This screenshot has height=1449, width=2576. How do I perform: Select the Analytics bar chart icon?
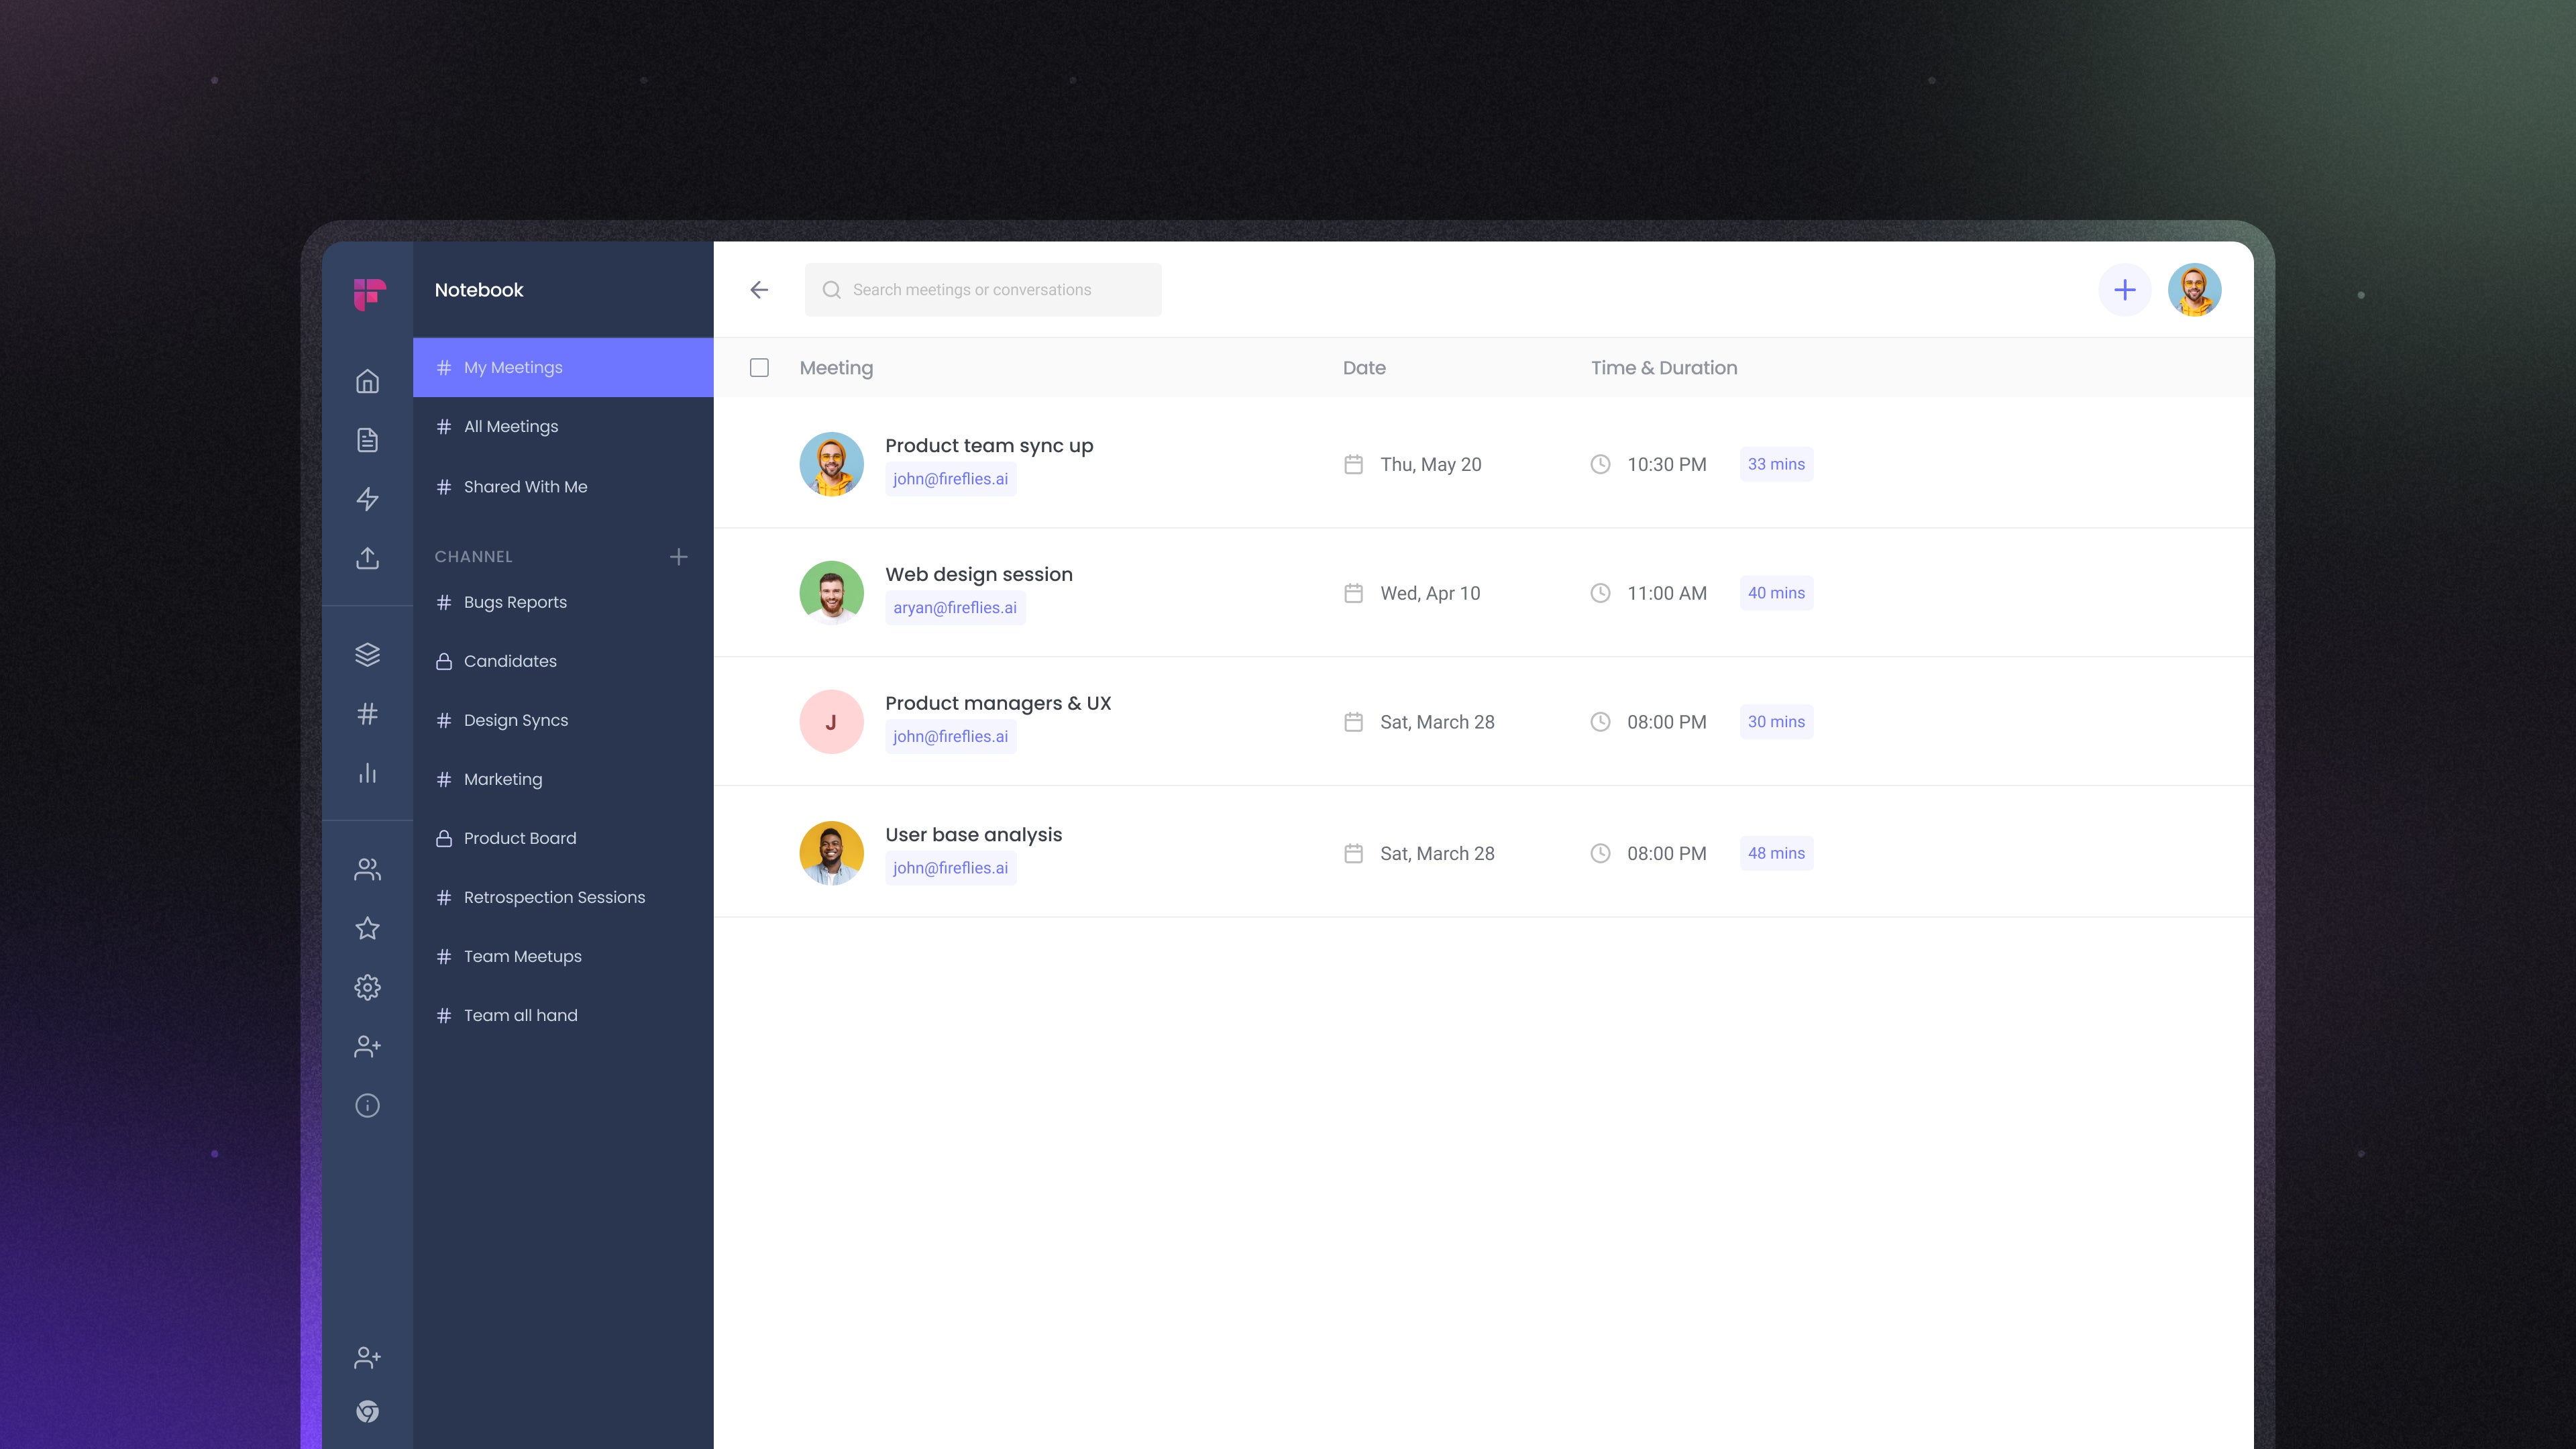point(367,772)
